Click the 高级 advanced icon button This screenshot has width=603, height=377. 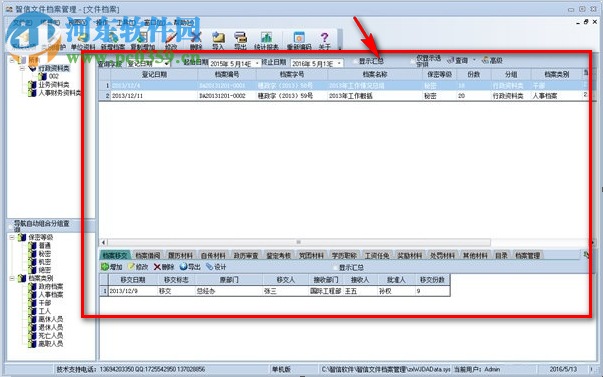[486, 60]
